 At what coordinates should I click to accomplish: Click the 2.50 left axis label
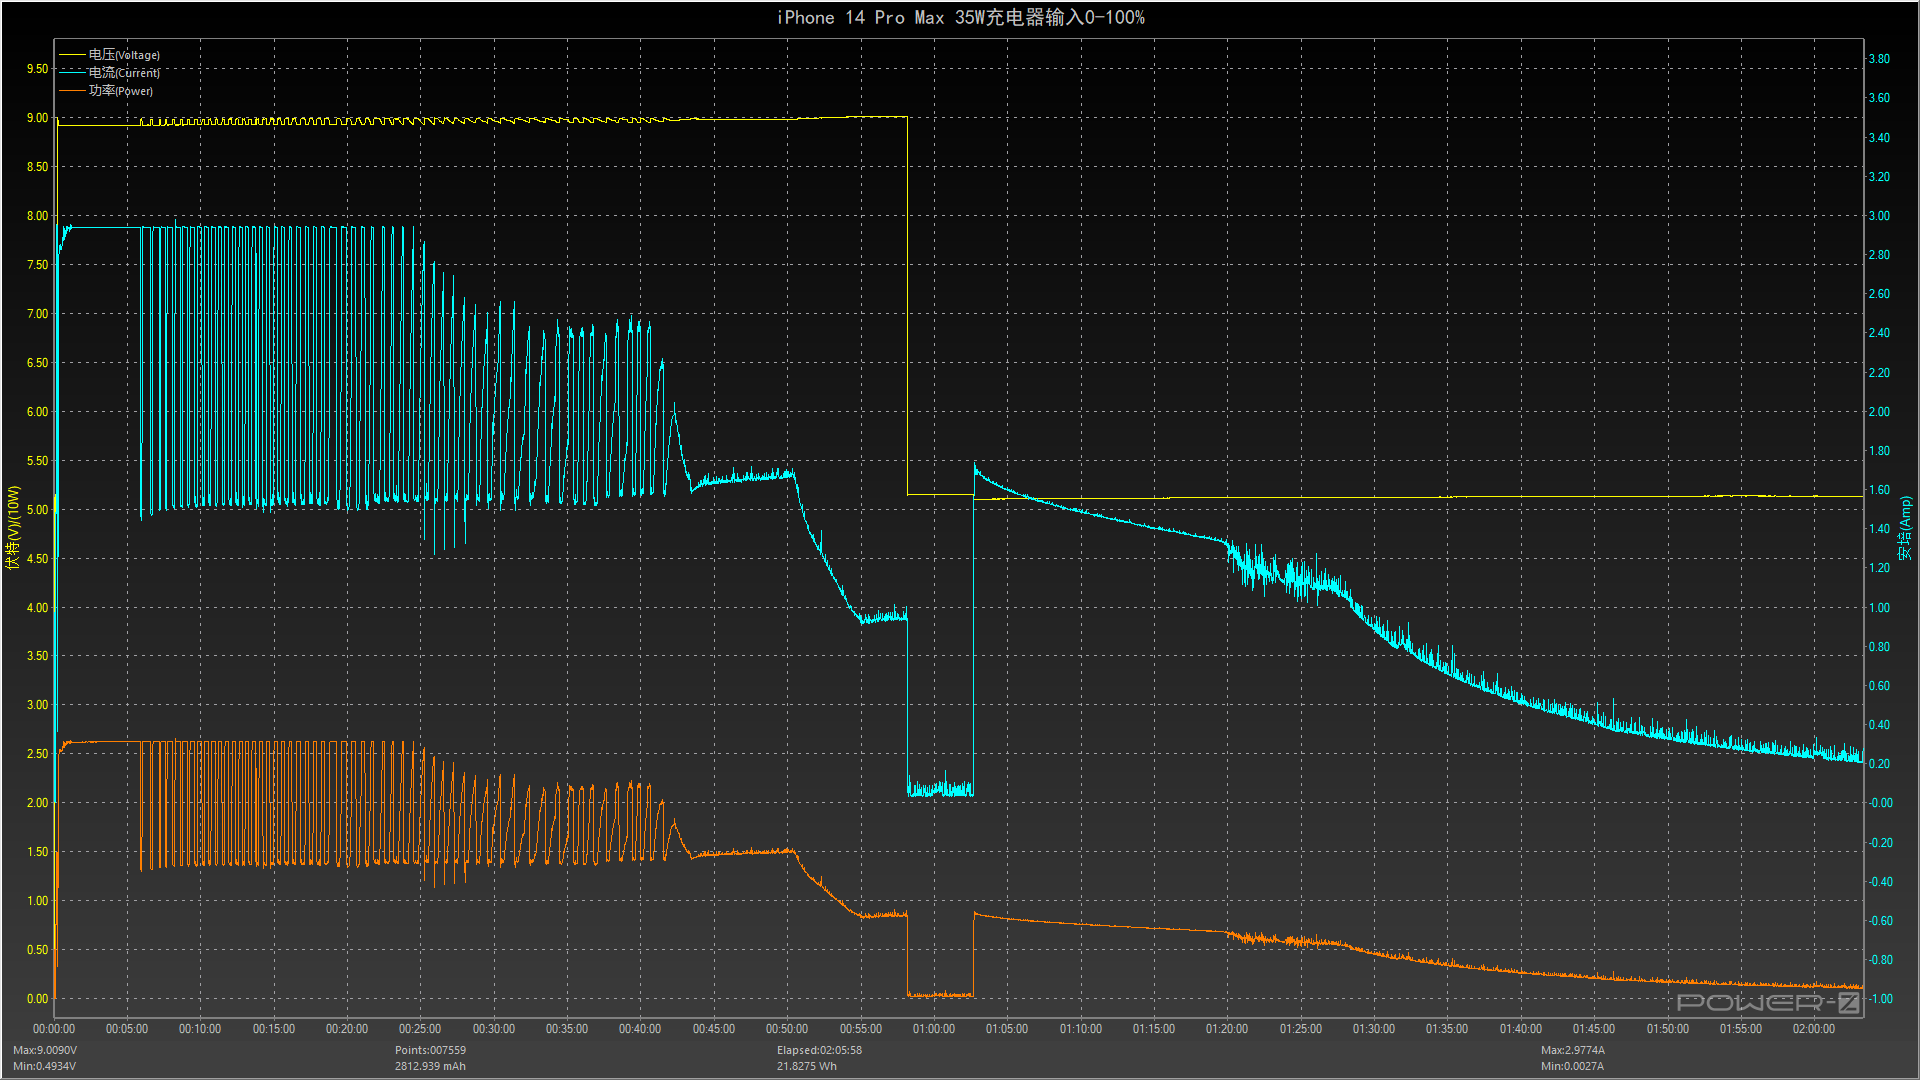(x=37, y=754)
